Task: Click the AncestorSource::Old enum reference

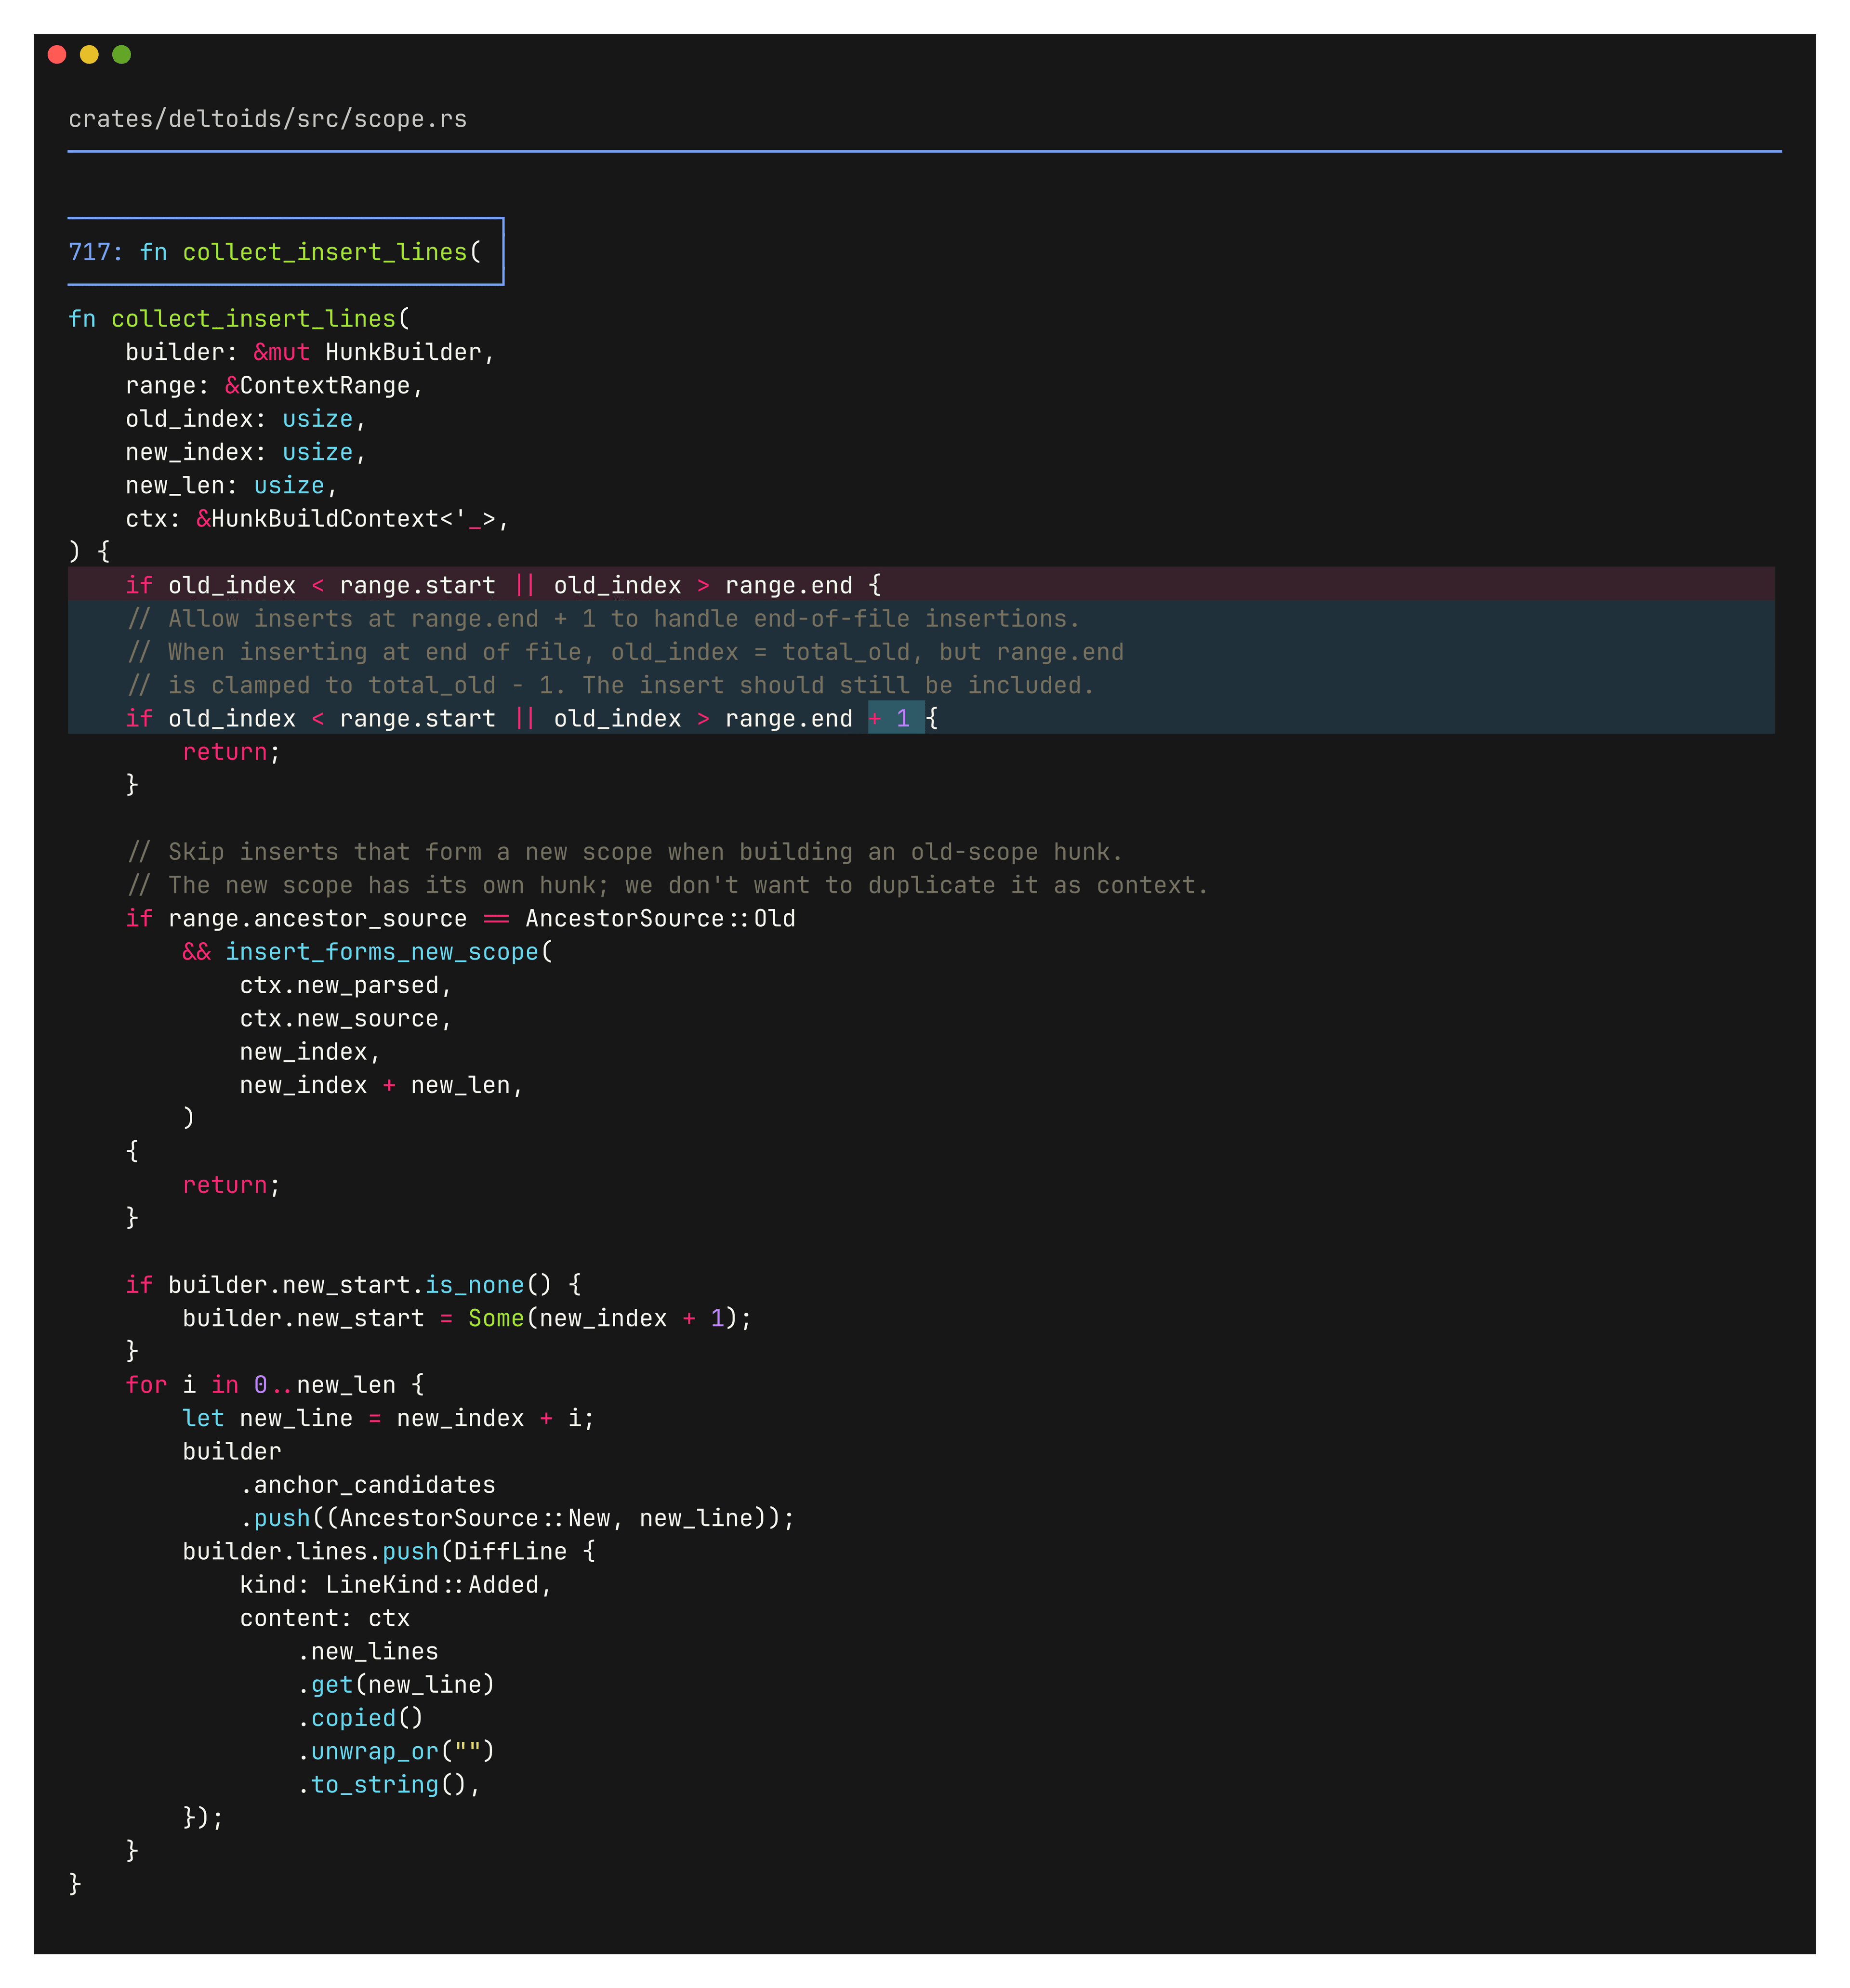Action: [x=660, y=918]
